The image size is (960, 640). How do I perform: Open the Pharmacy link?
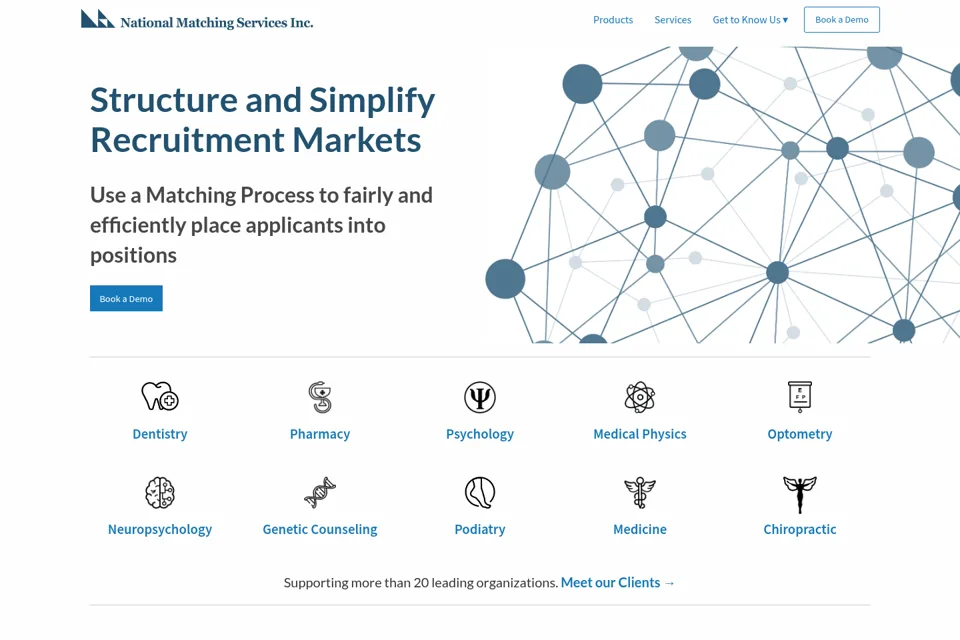pos(320,434)
